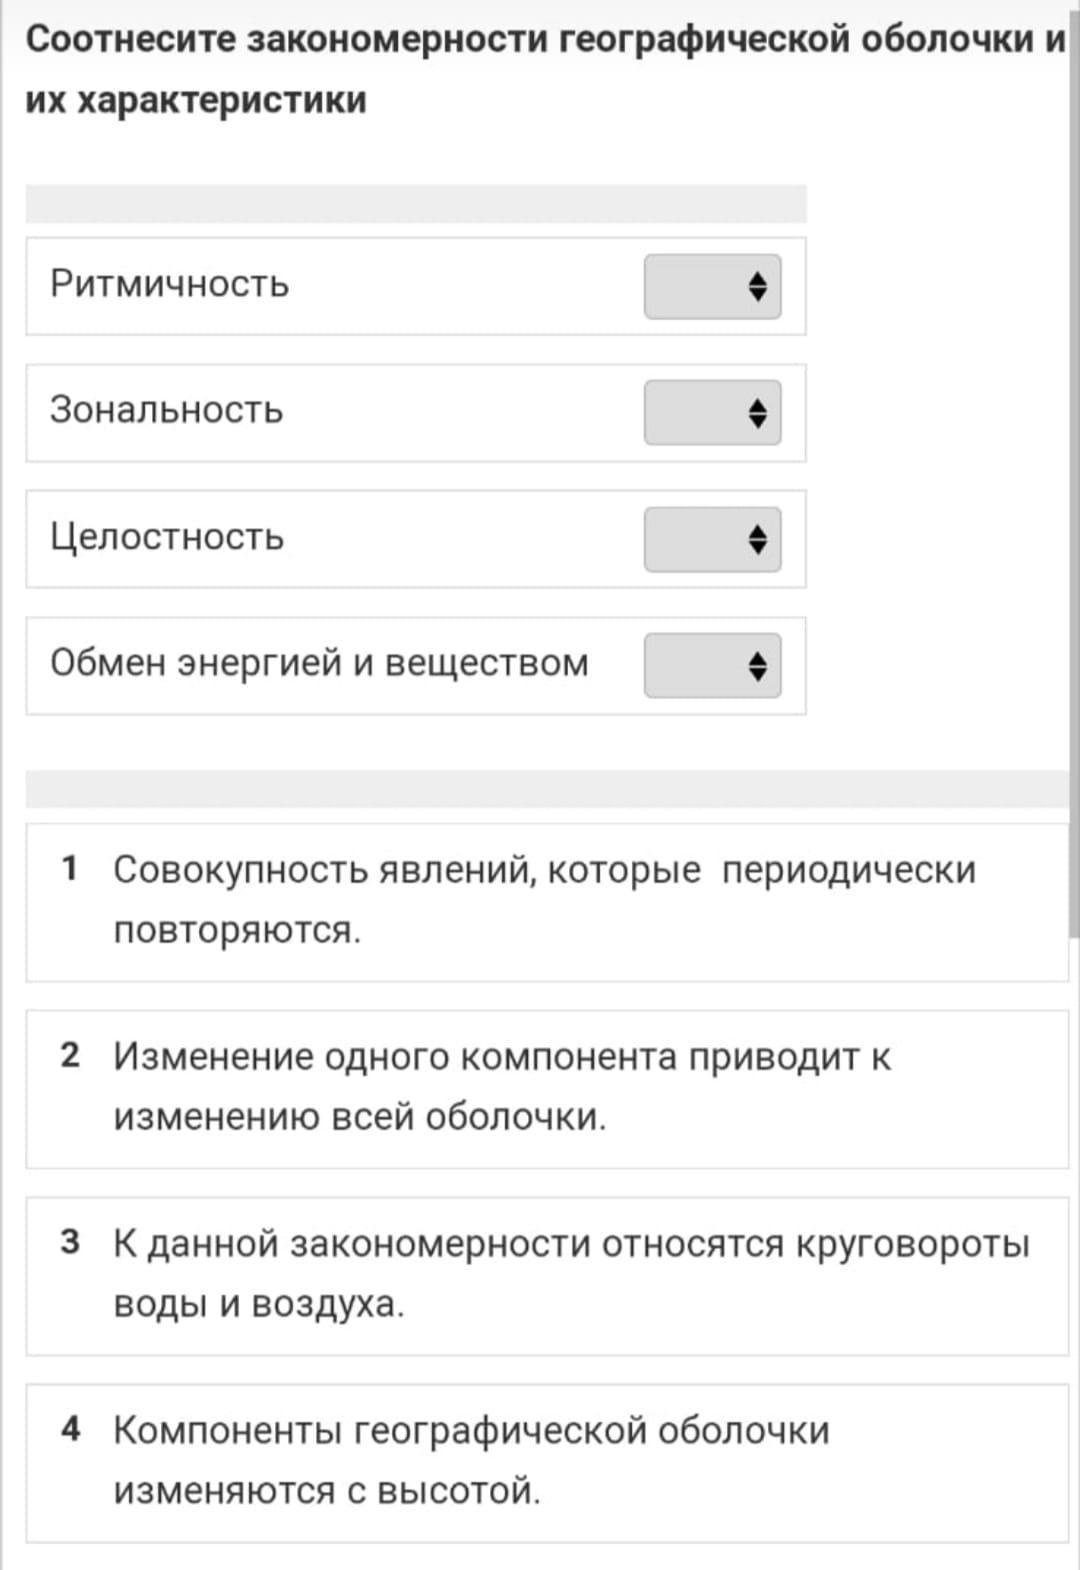This screenshot has height=1570, width=1080.
Task: Click the Ритмичность label
Action: click(x=170, y=284)
